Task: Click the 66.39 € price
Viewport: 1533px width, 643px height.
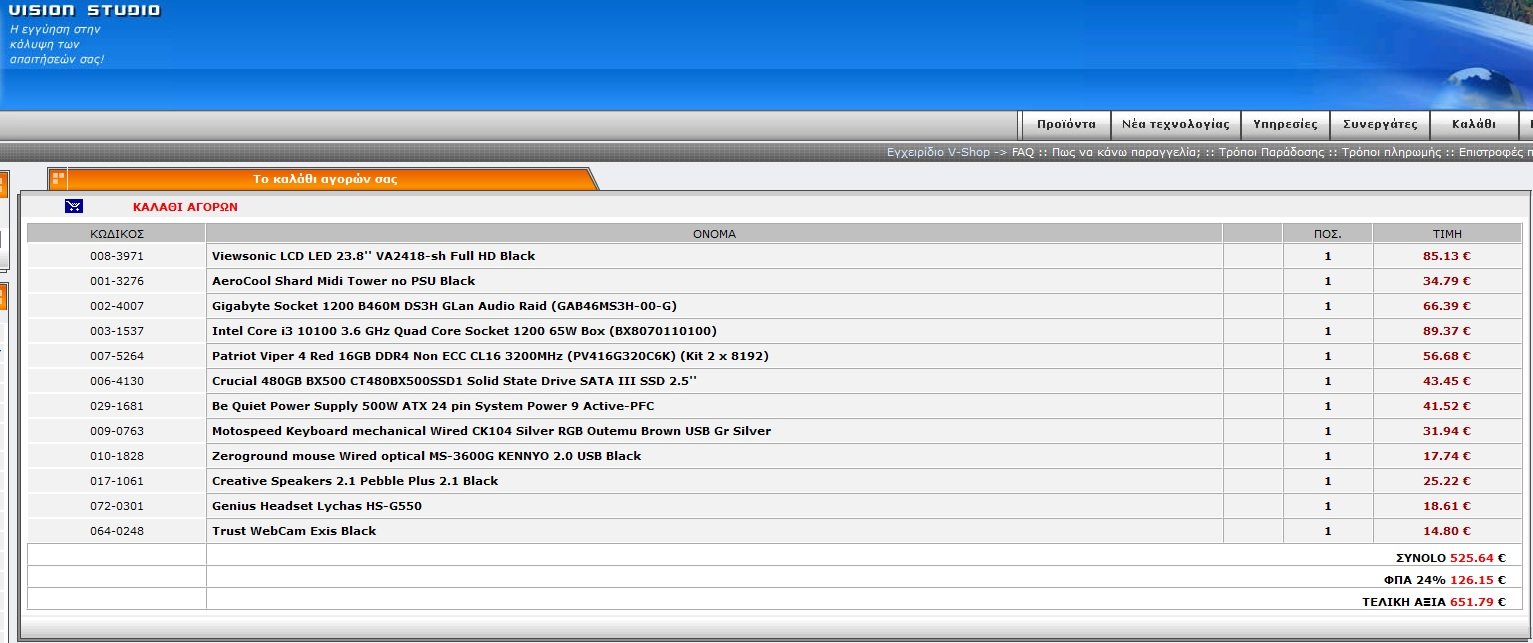Action: click(x=1447, y=306)
